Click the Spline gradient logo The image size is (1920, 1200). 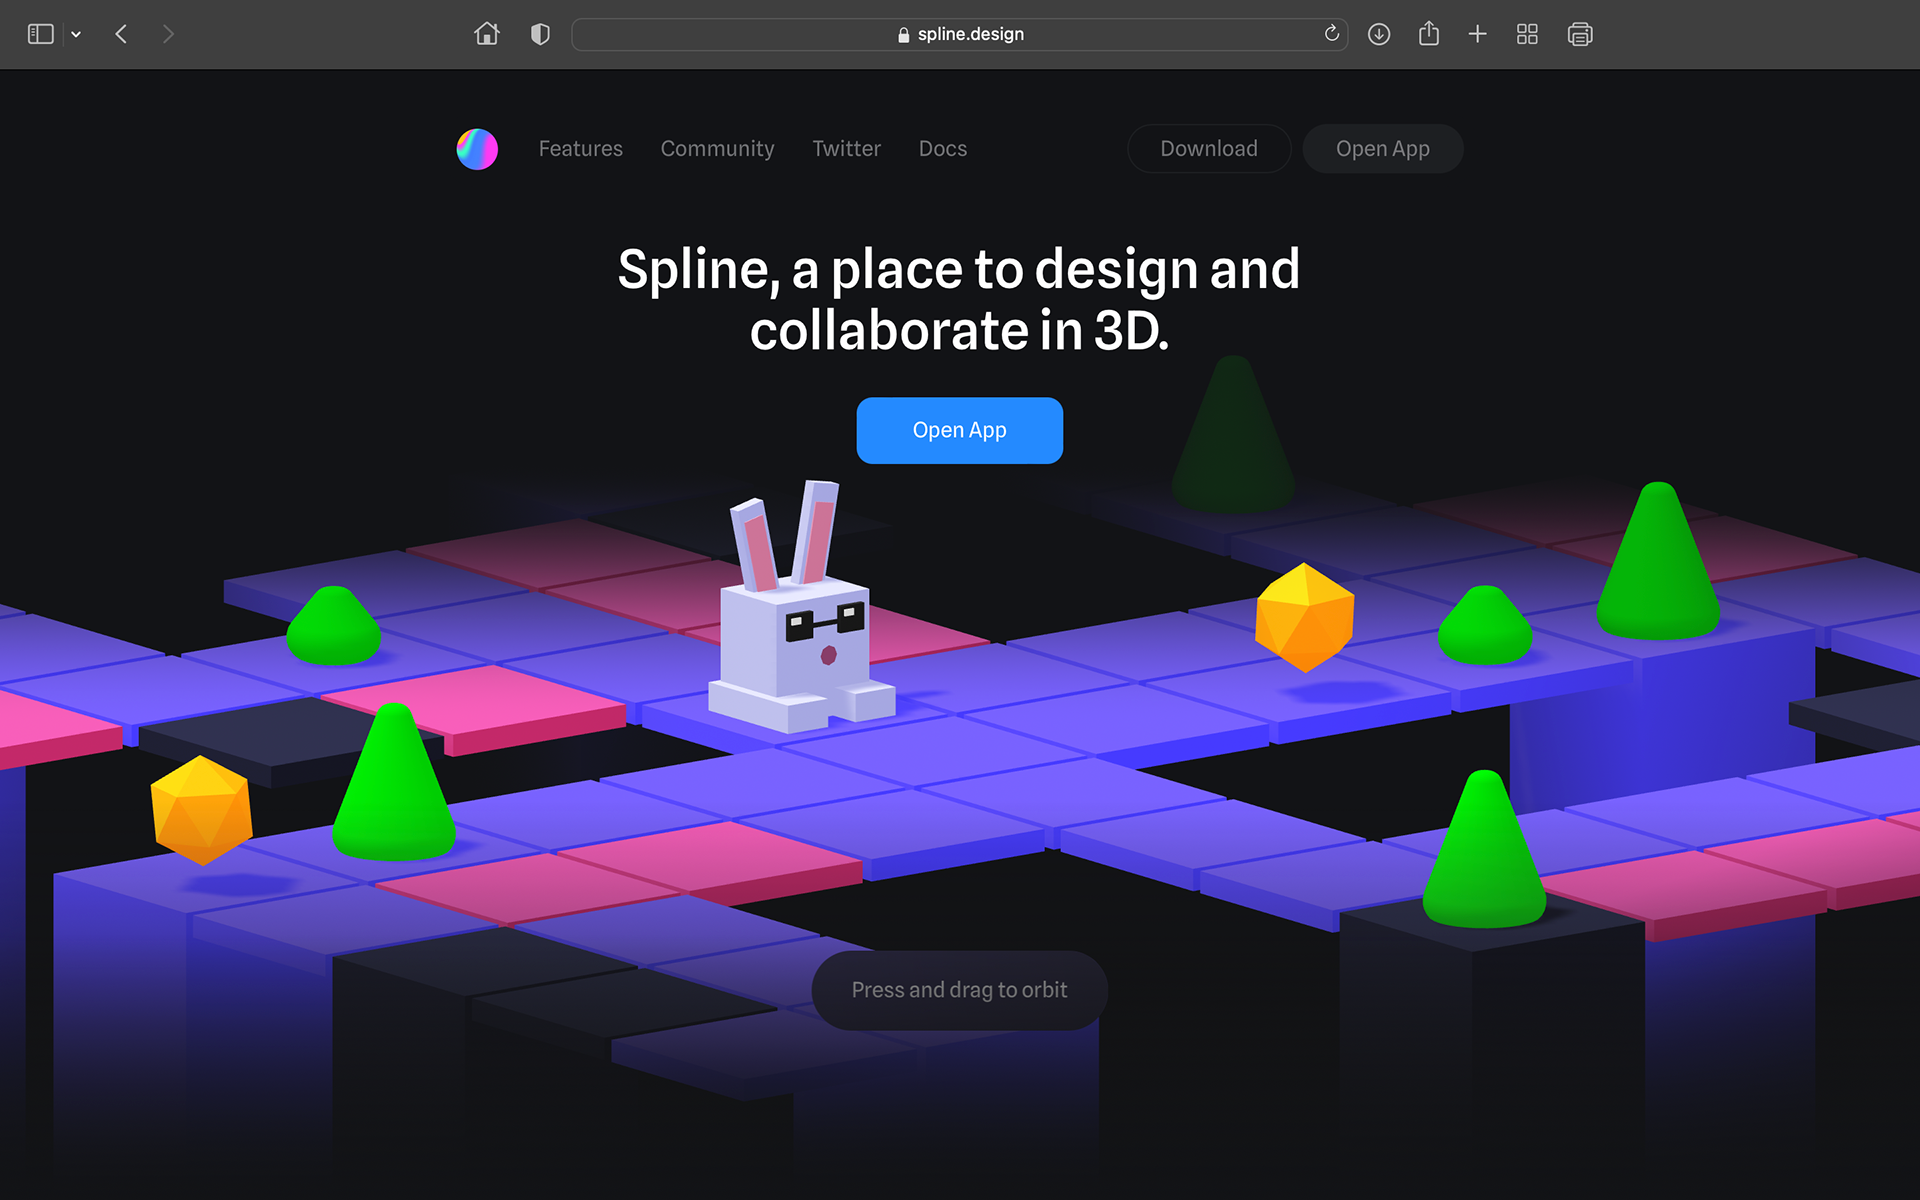(x=477, y=149)
